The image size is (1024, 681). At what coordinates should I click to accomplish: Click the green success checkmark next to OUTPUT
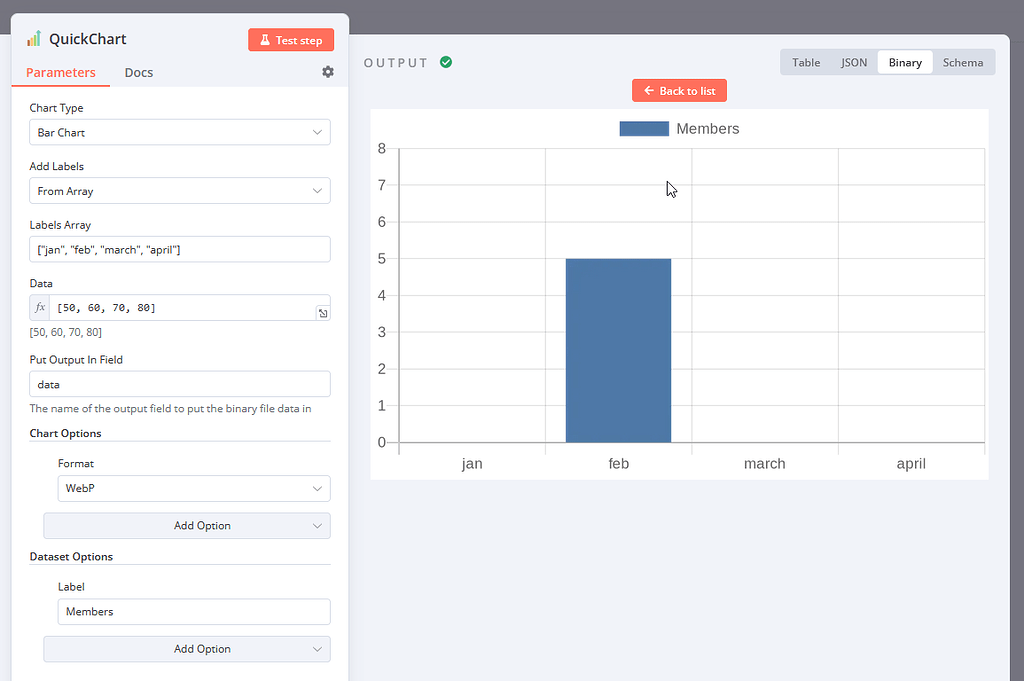pos(445,61)
